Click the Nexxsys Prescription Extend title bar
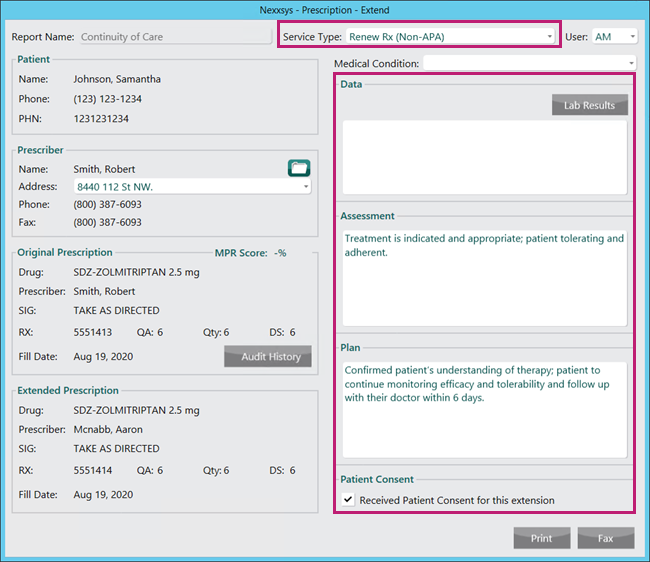 pyautogui.click(x=325, y=9)
